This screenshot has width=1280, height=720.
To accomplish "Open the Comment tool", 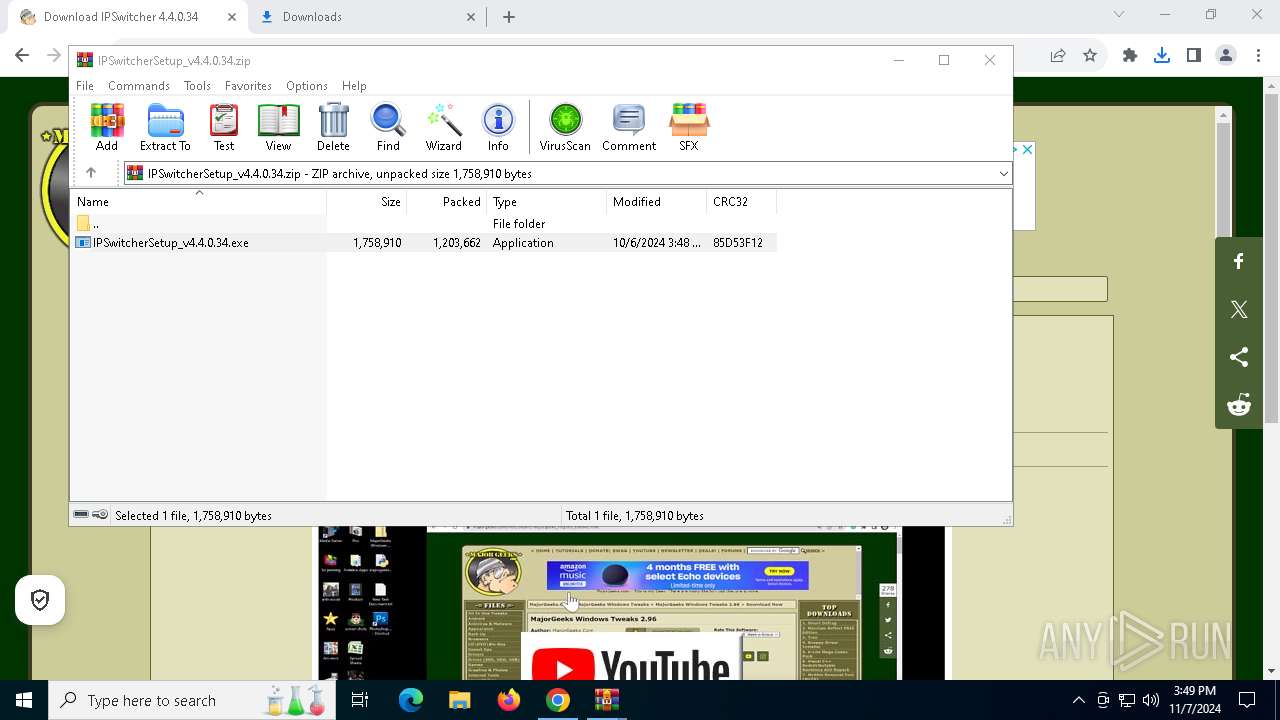I will pyautogui.click(x=629, y=127).
